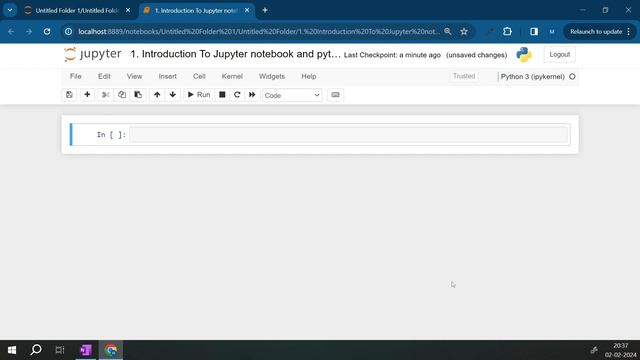The image size is (640, 360).
Task: Expand the browser tab search chevron
Action: (10, 11)
